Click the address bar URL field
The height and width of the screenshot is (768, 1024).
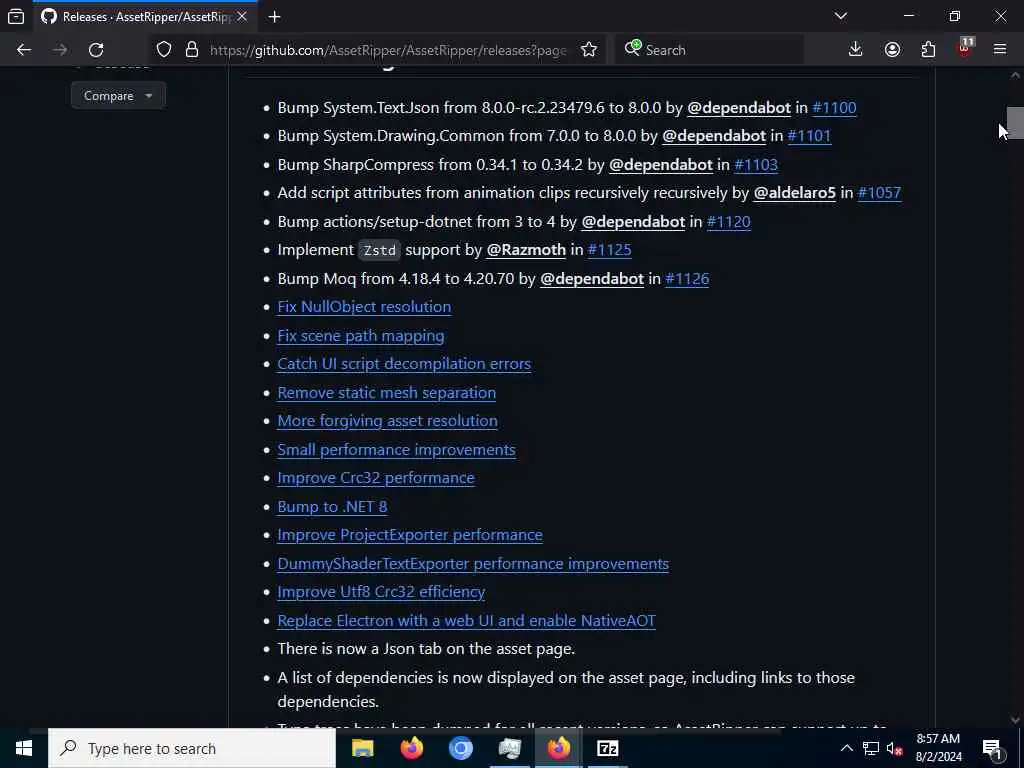[388, 50]
